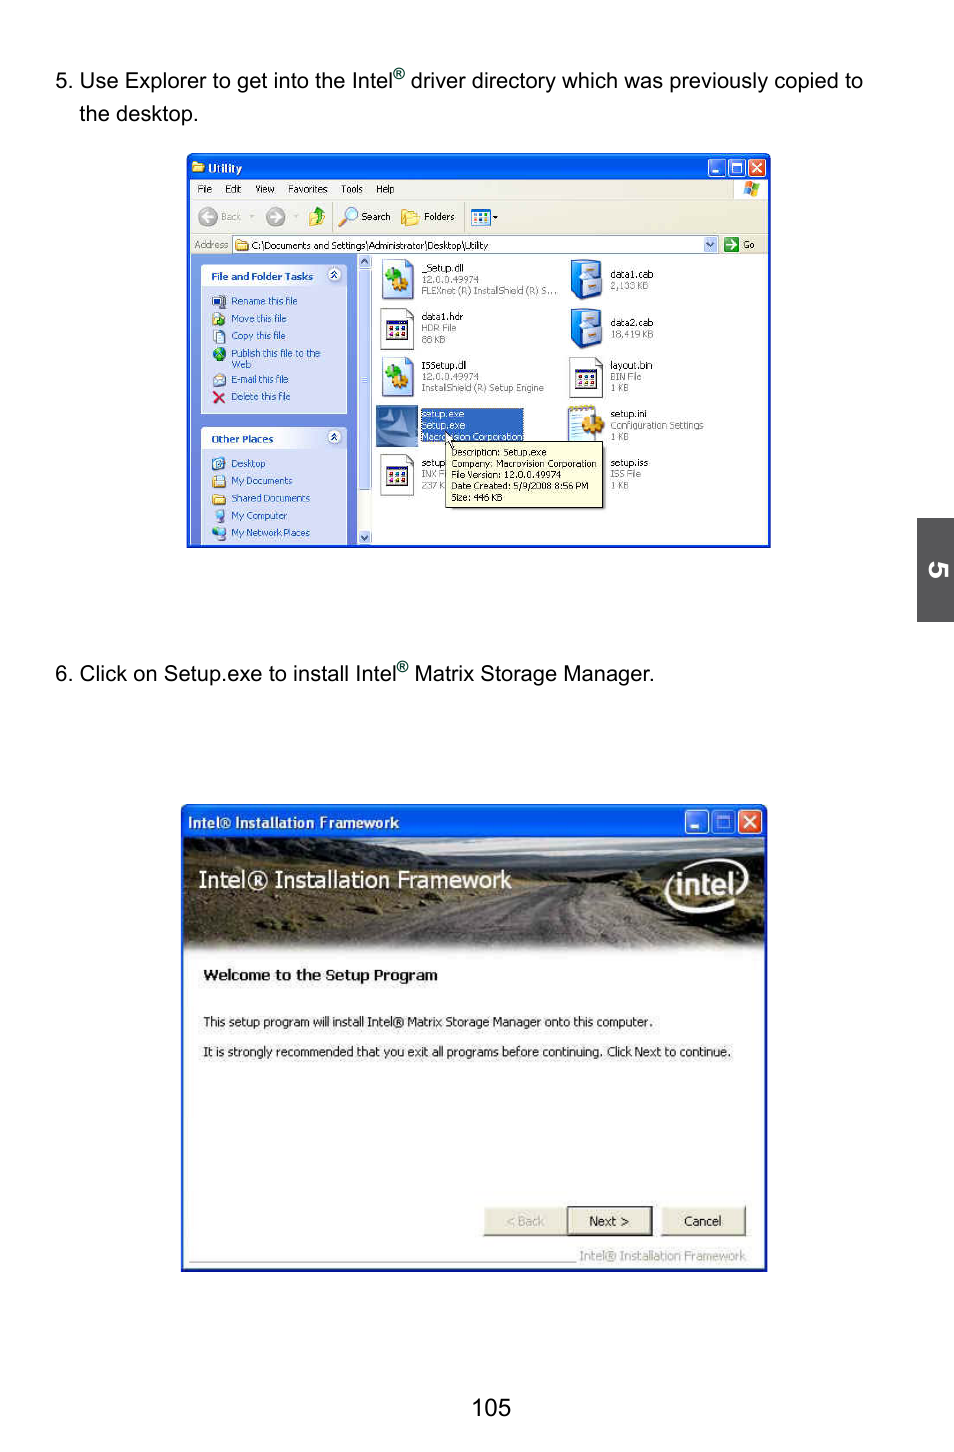
Task: Open the Back history dropdown arrow
Action: [252, 217]
